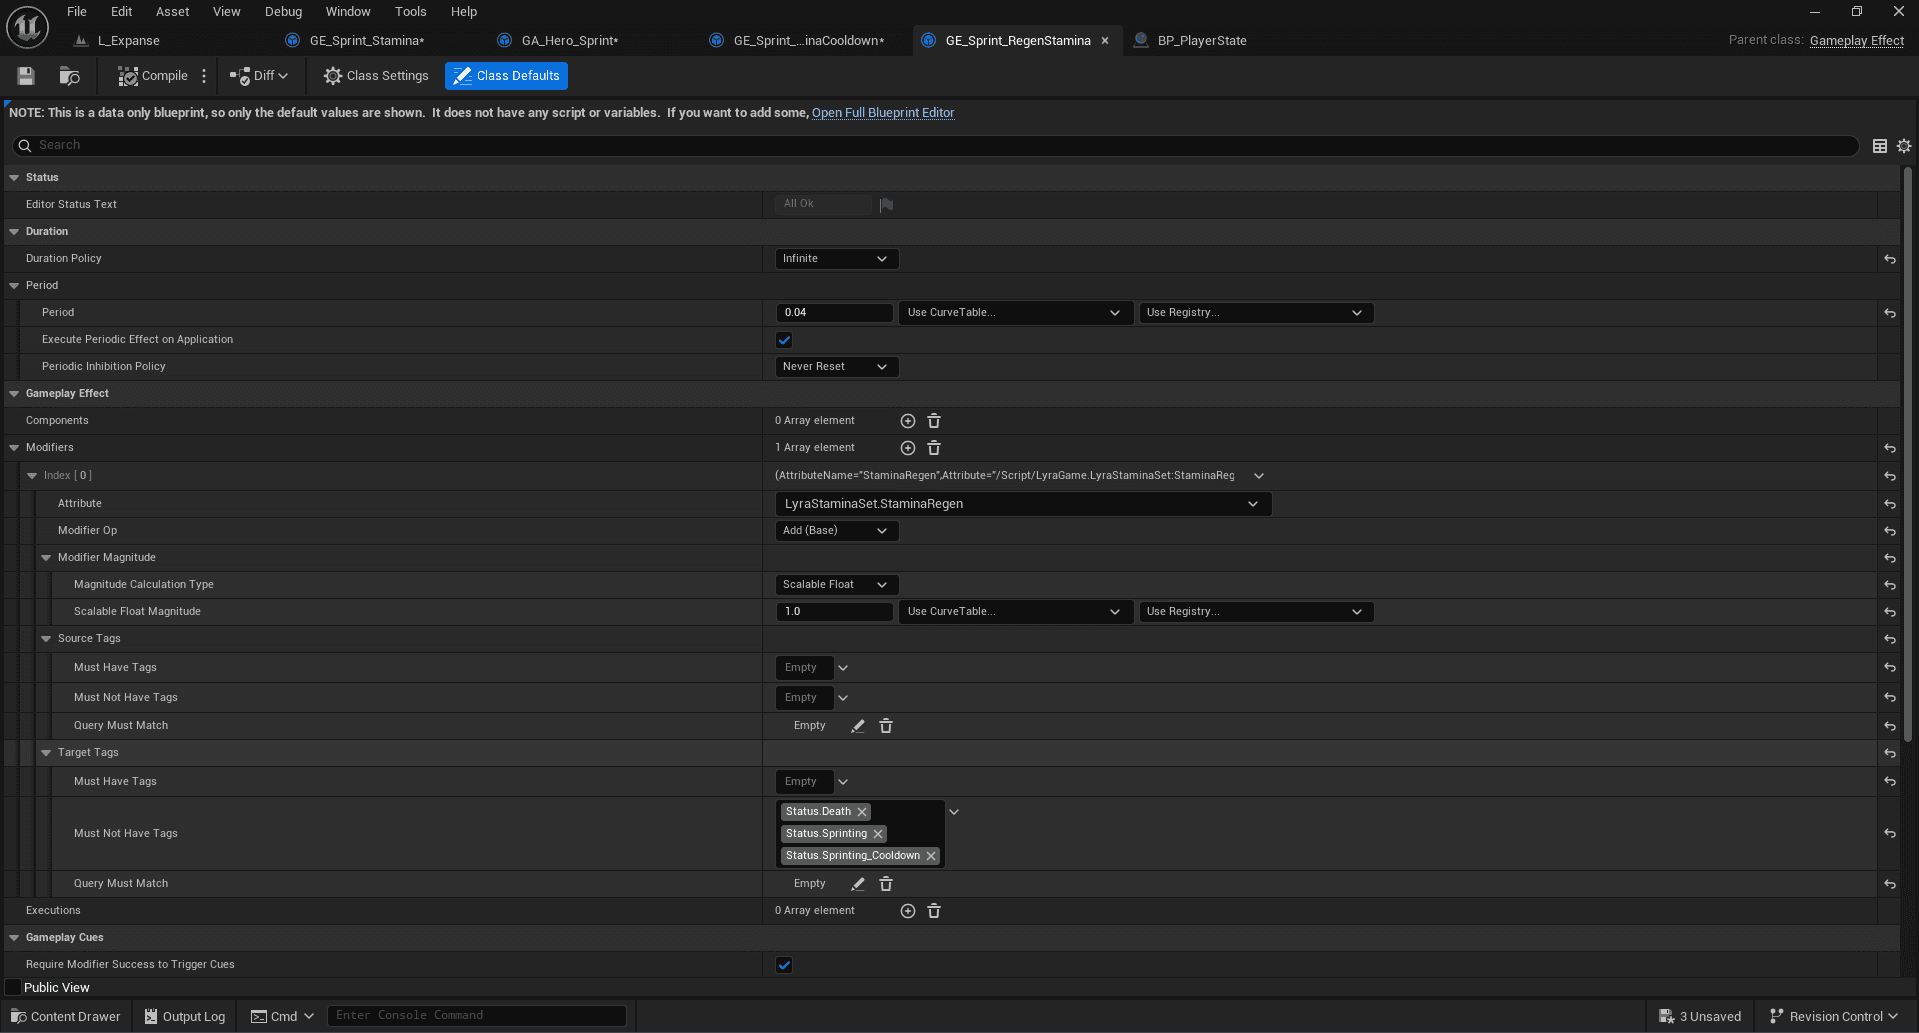Image resolution: width=1919 pixels, height=1033 pixels.
Task: Click the Editor Status Text flag icon
Action: coord(886,204)
